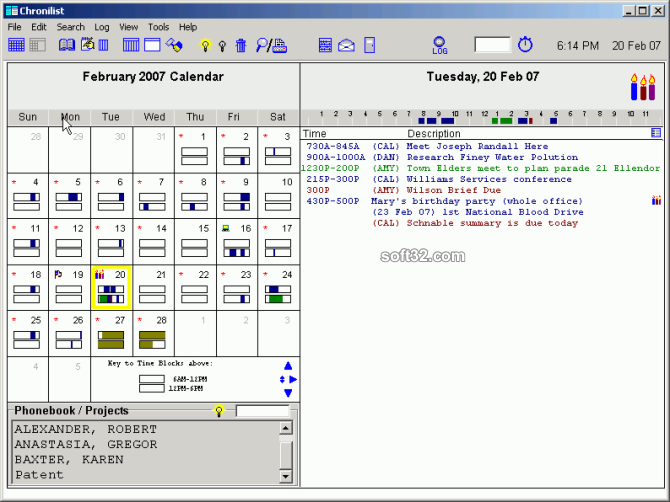Select calendar day 27 with olive blocks

click(111, 333)
